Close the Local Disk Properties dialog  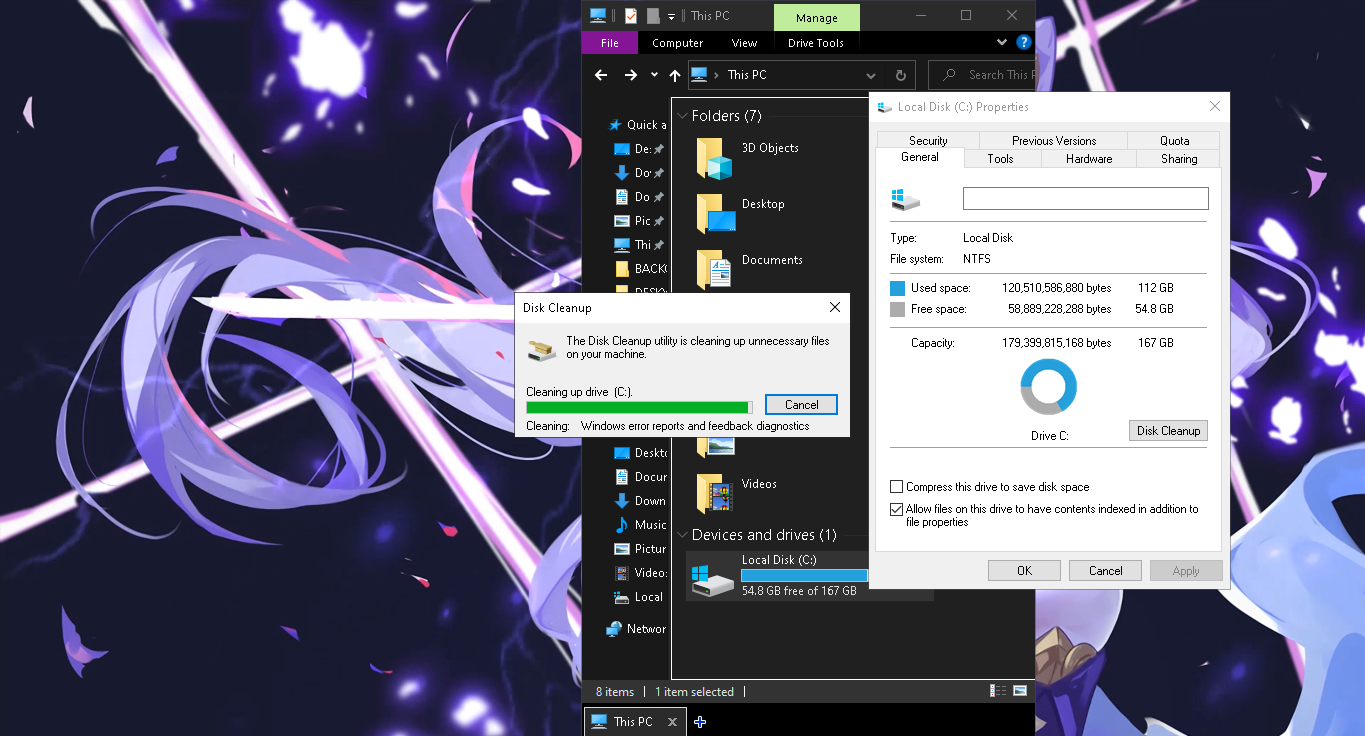(x=1215, y=107)
